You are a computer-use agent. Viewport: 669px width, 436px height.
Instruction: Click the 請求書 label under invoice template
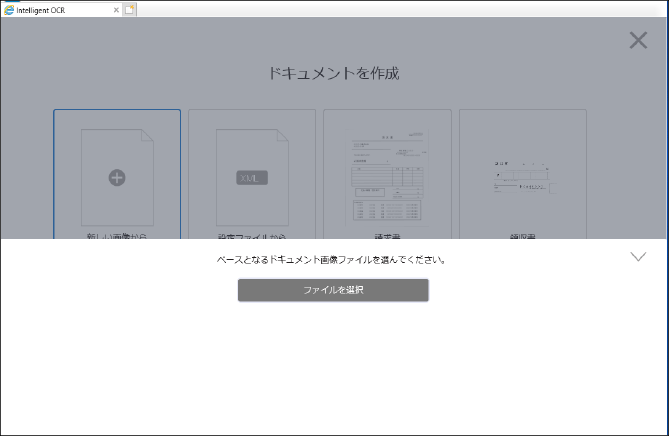click(387, 236)
